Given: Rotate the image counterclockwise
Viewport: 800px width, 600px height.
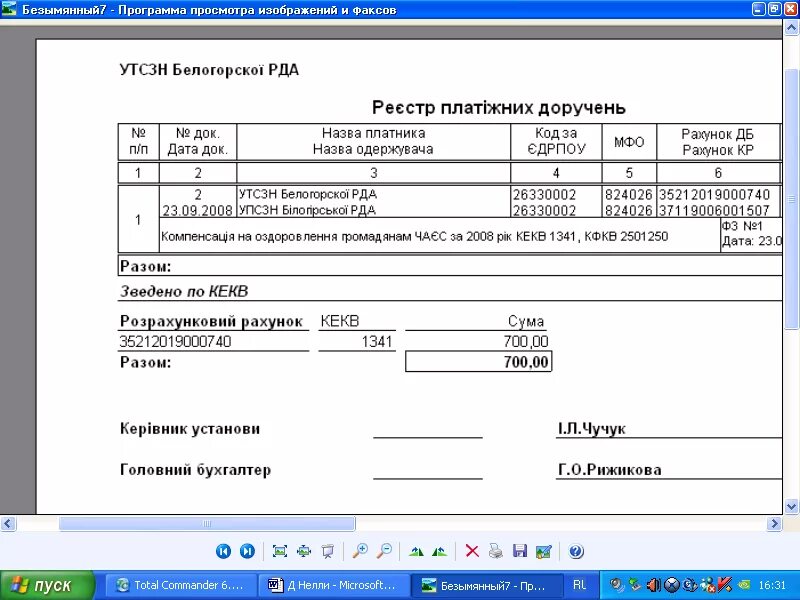Looking at the screenshot, I should (439, 552).
